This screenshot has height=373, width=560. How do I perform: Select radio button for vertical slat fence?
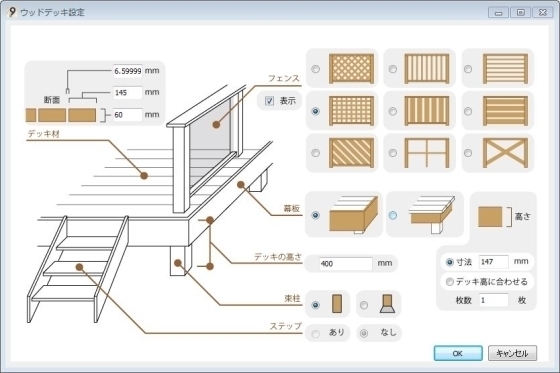pos(393,69)
